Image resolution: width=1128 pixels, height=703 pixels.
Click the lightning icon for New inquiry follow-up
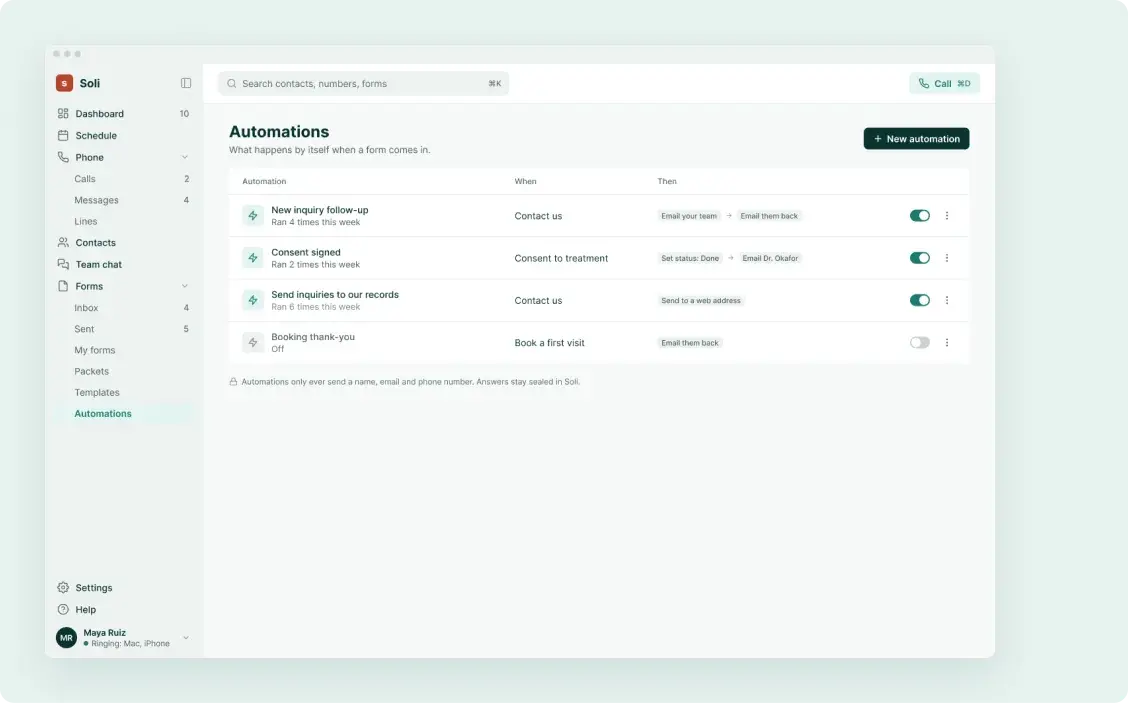[x=253, y=215]
